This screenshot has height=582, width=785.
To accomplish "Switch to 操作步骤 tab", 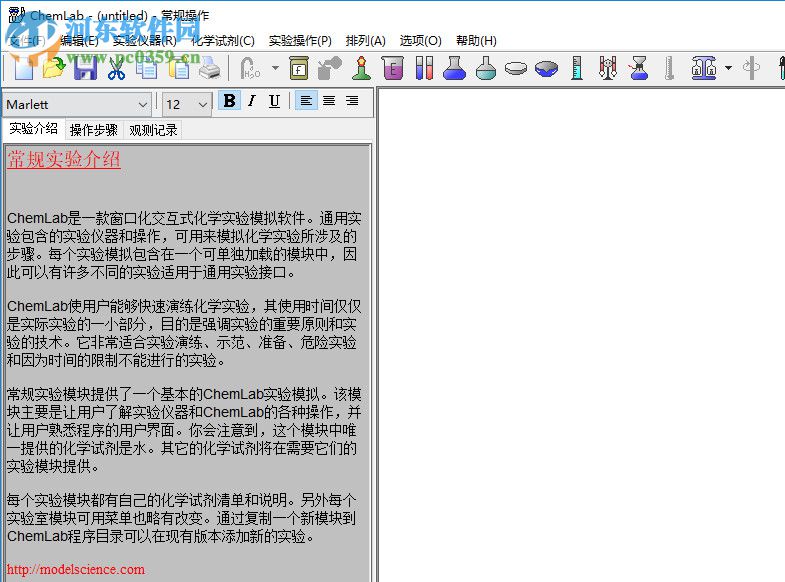I will tap(94, 130).
